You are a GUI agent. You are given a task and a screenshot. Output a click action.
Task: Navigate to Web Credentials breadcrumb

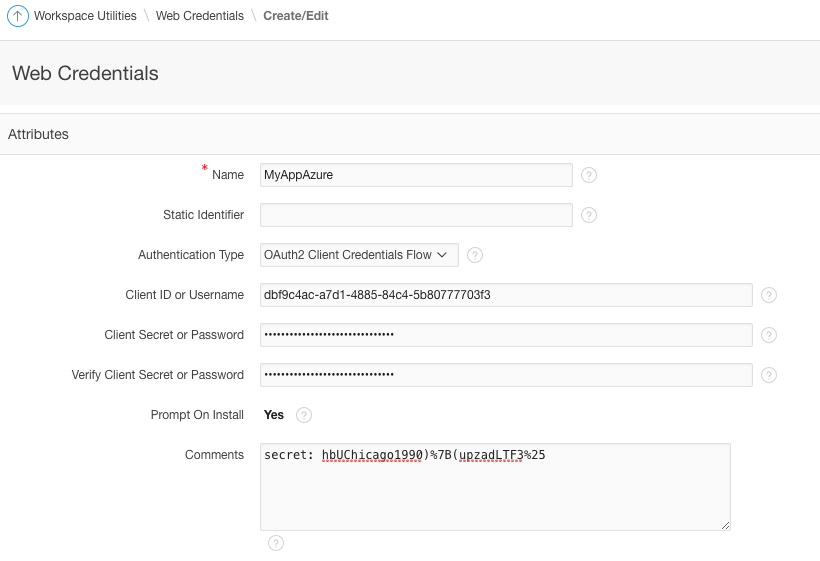coord(200,16)
